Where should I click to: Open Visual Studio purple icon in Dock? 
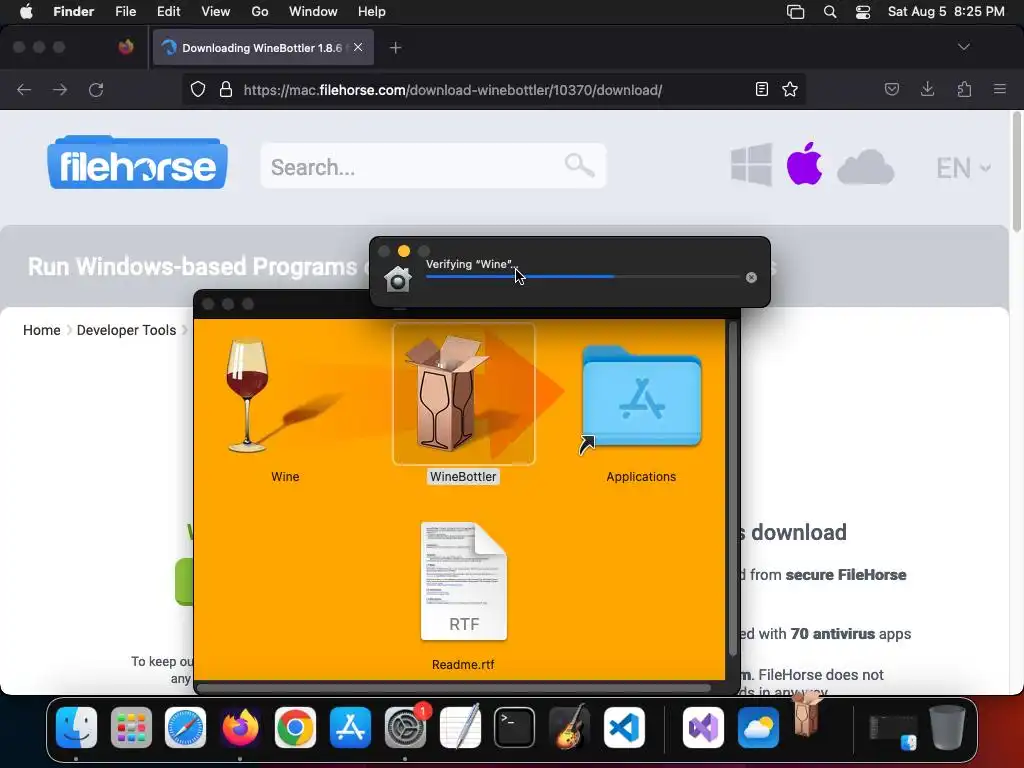tap(703, 728)
